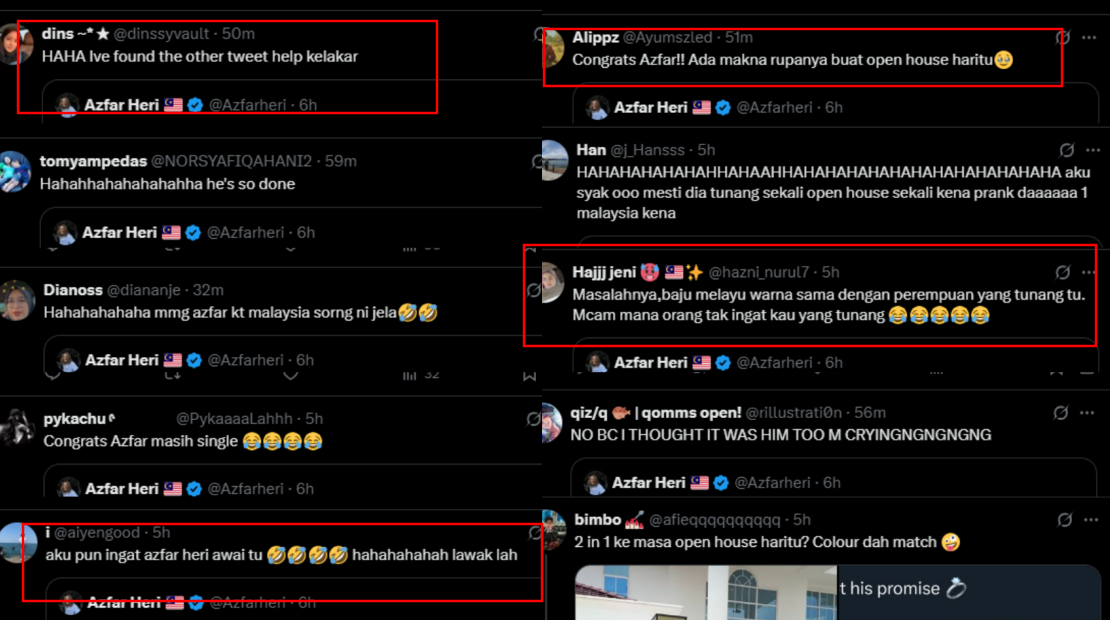
Task: Open the image attached to bimbo's tweet
Action: (837, 592)
